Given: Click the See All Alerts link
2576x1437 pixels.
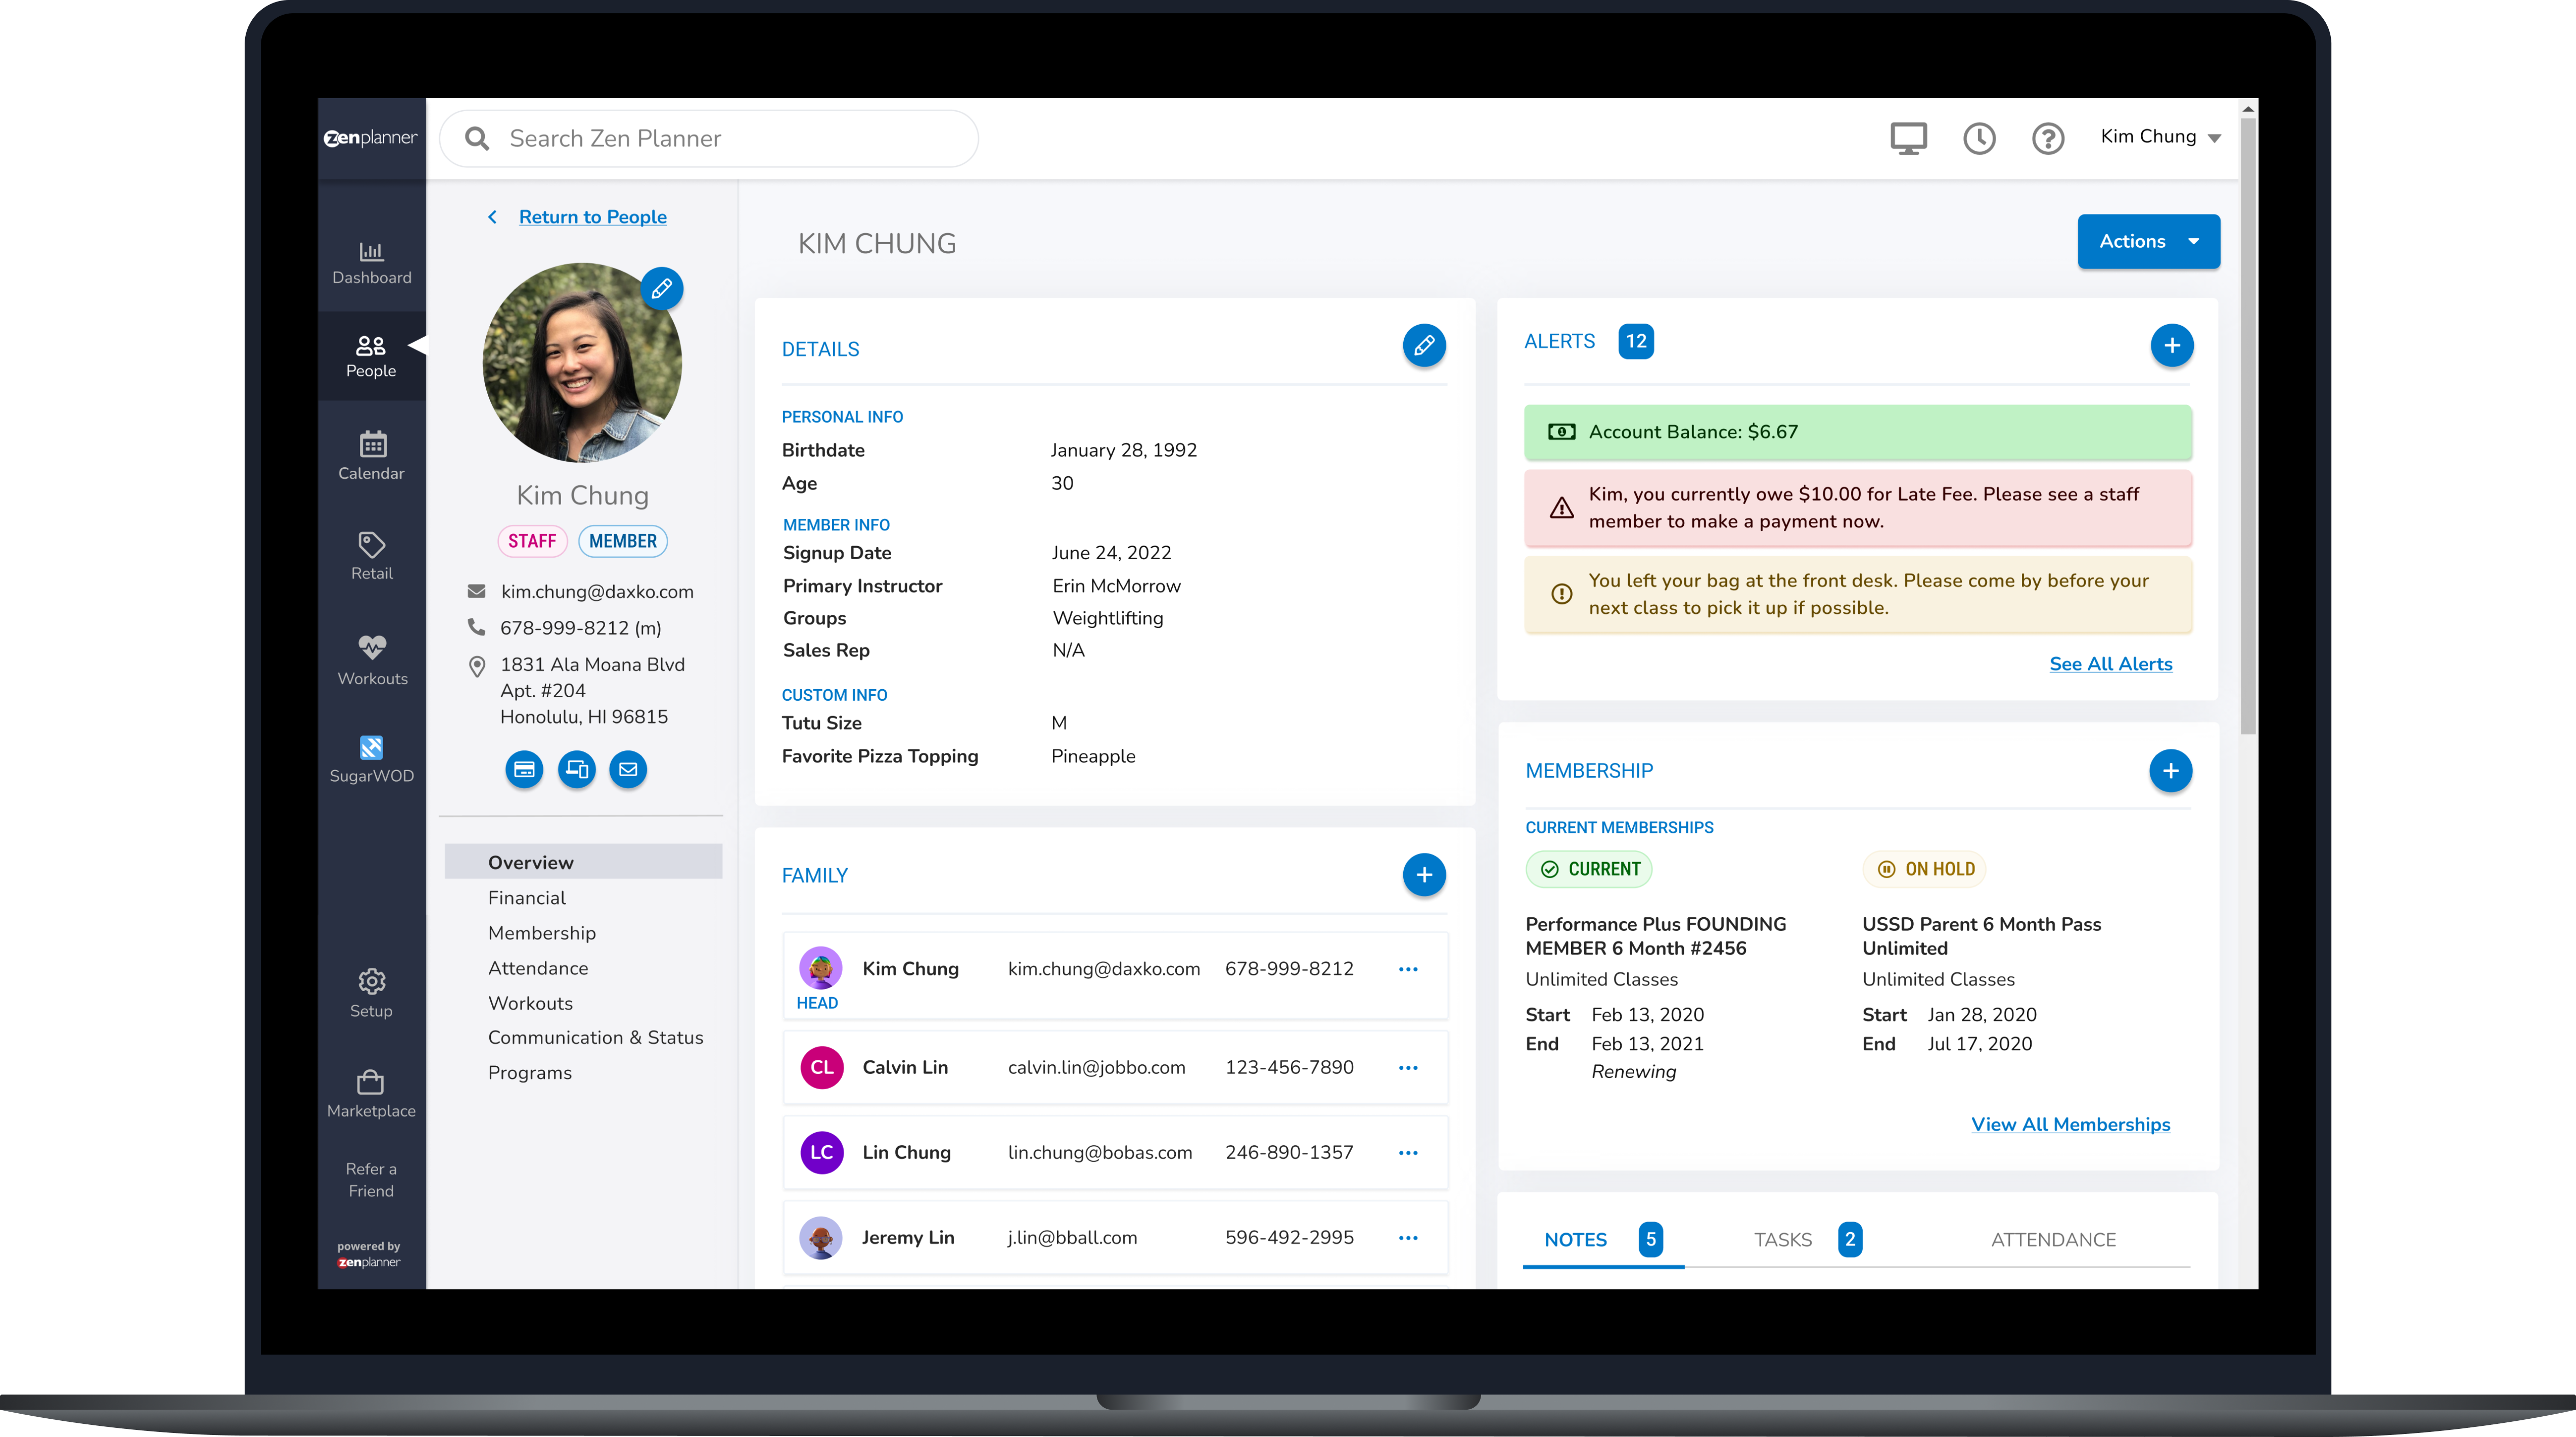Looking at the screenshot, I should (2110, 663).
